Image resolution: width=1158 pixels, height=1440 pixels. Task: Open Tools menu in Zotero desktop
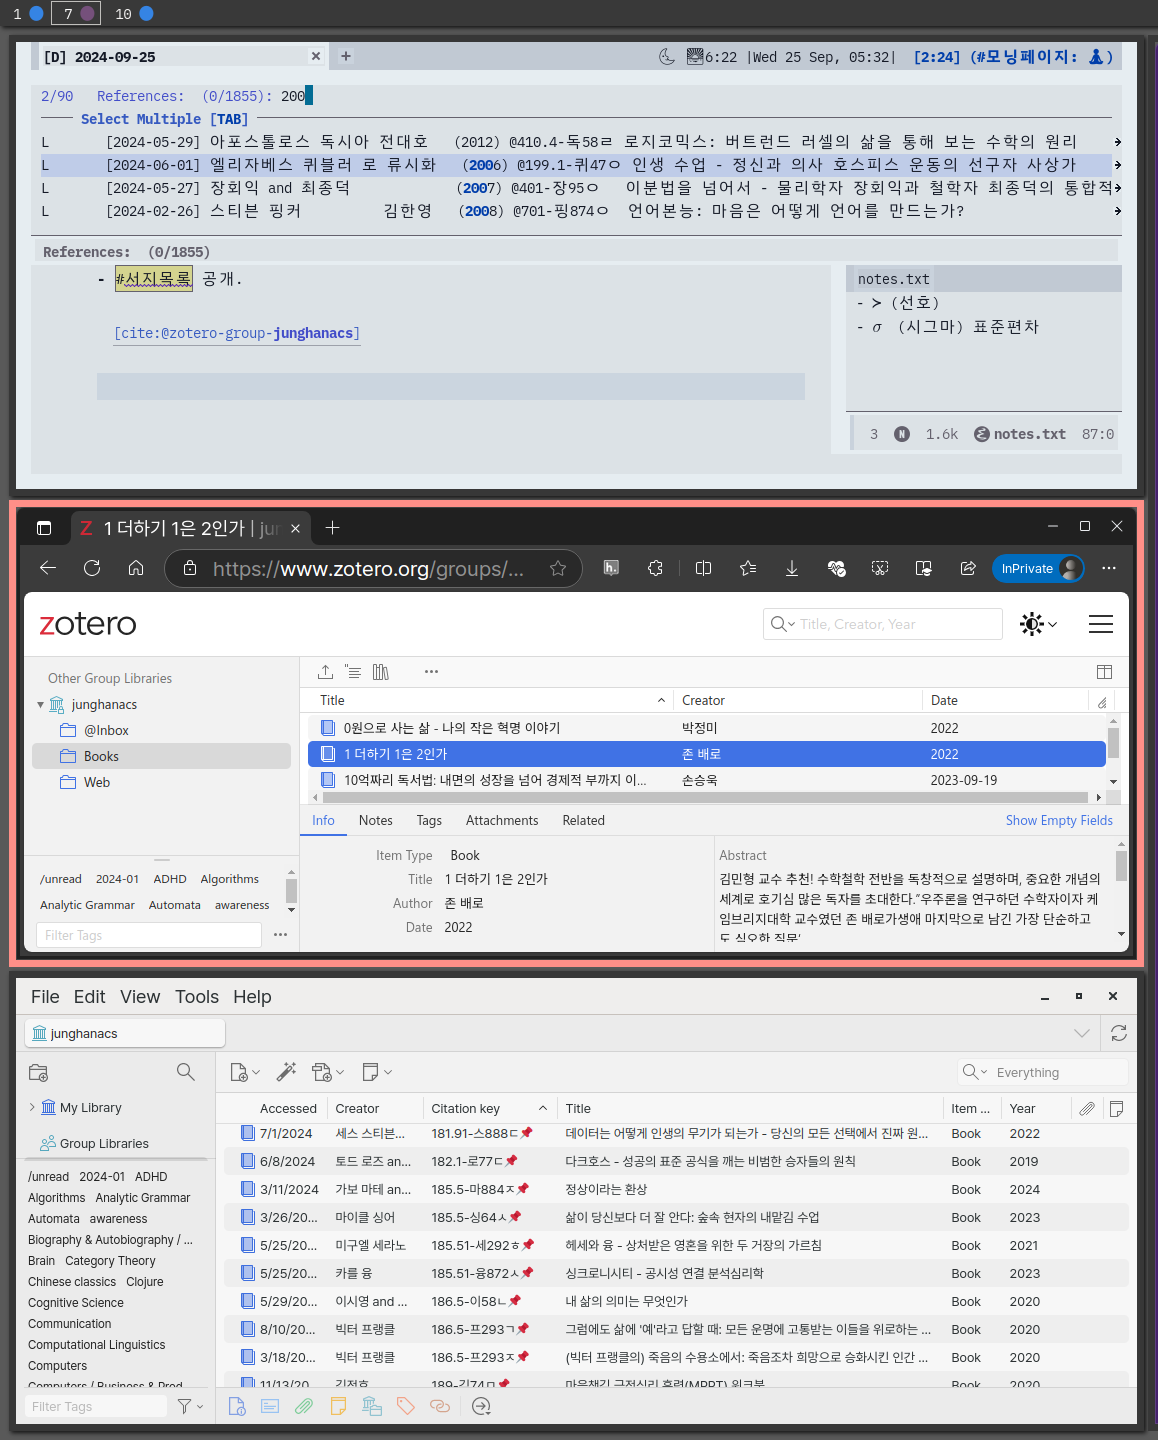(197, 997)
